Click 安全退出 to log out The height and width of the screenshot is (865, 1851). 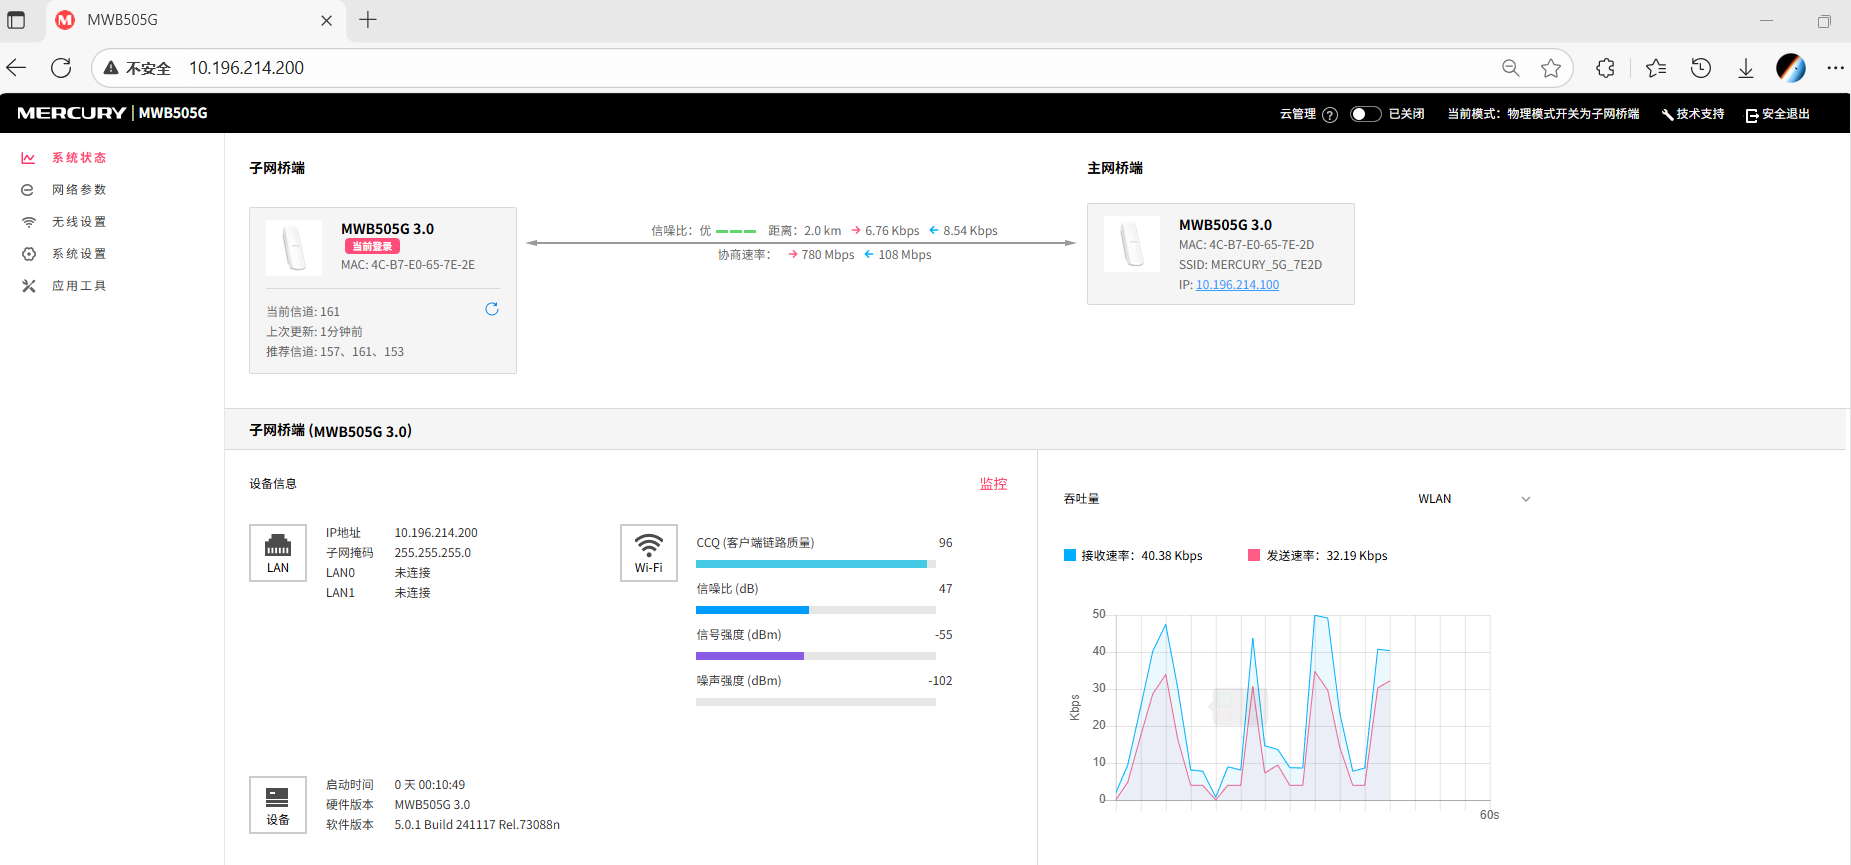pos(1778,114)
